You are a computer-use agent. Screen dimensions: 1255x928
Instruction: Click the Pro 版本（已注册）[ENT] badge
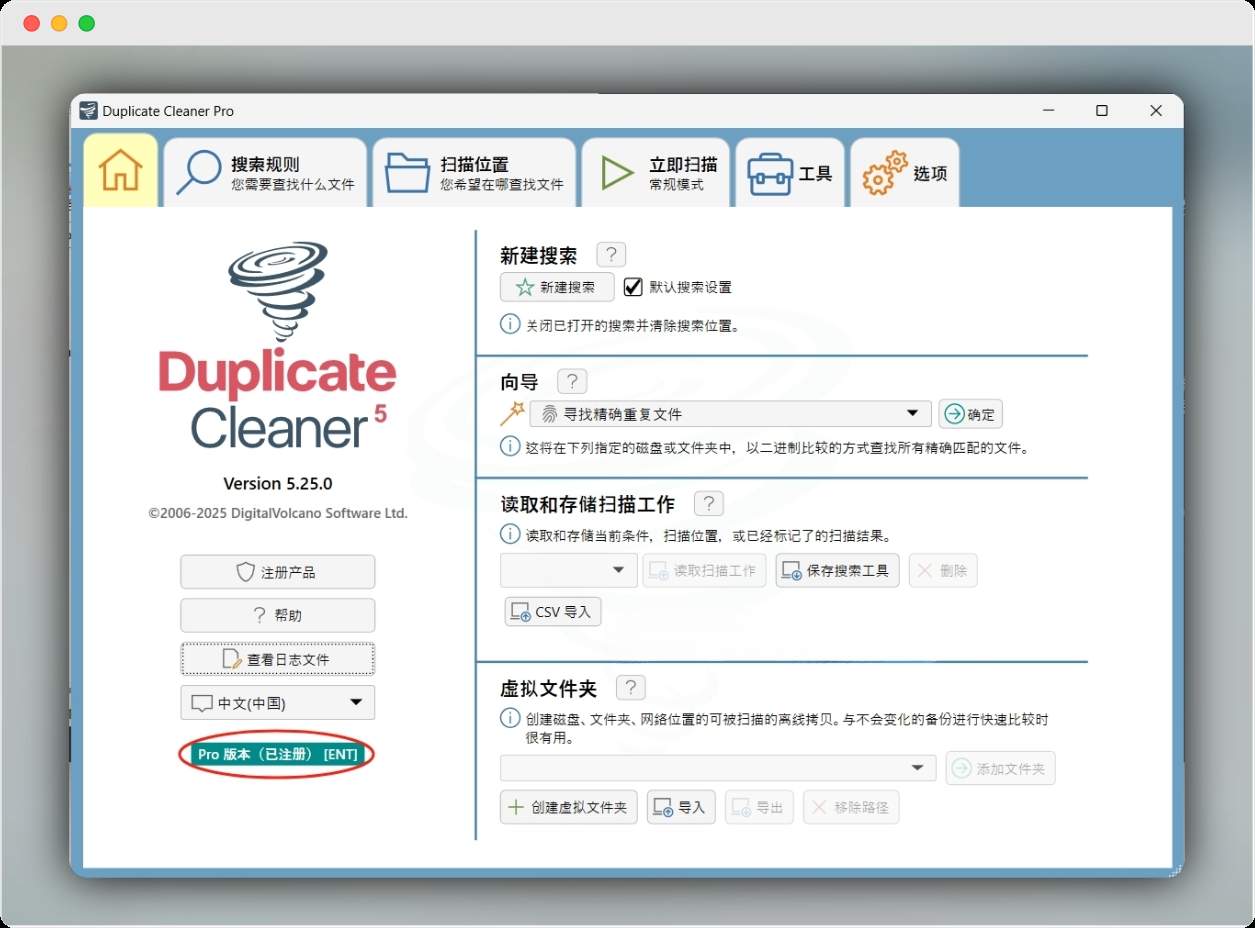(x=277, y=754)
